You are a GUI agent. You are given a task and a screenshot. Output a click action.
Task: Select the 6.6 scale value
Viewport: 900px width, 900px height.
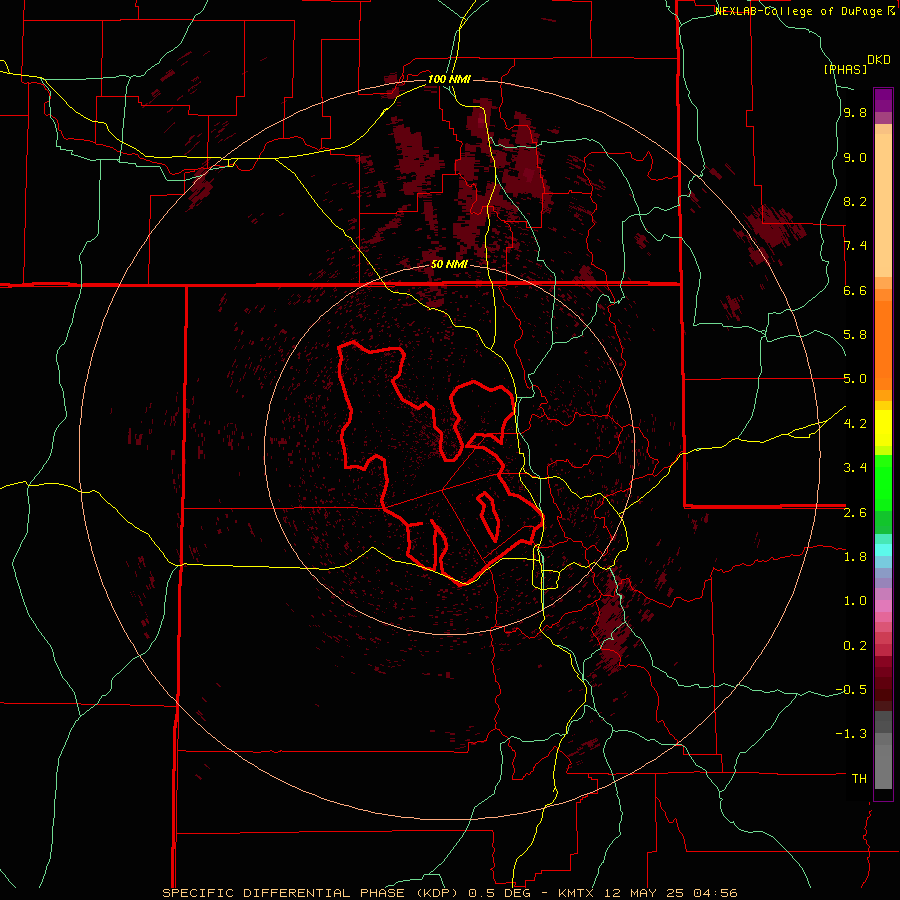pyautogui.click(x=855, y=291)
